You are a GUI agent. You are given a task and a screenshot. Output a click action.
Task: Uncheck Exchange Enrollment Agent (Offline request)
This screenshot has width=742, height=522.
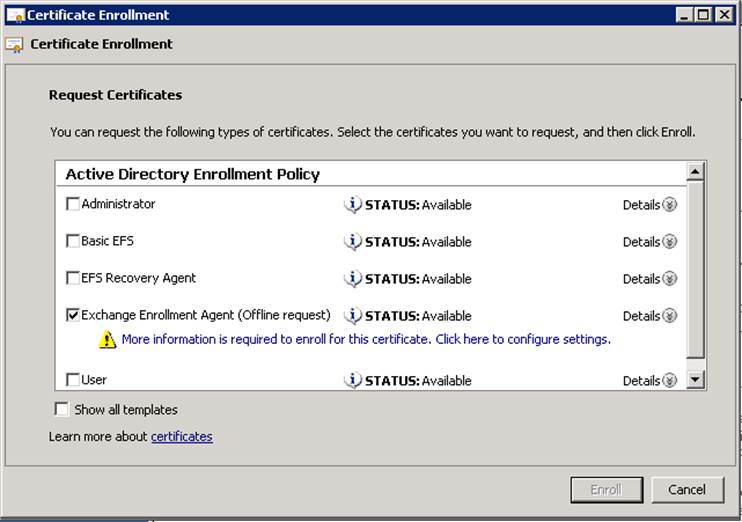pyautogui.click(x=73, y=315)
